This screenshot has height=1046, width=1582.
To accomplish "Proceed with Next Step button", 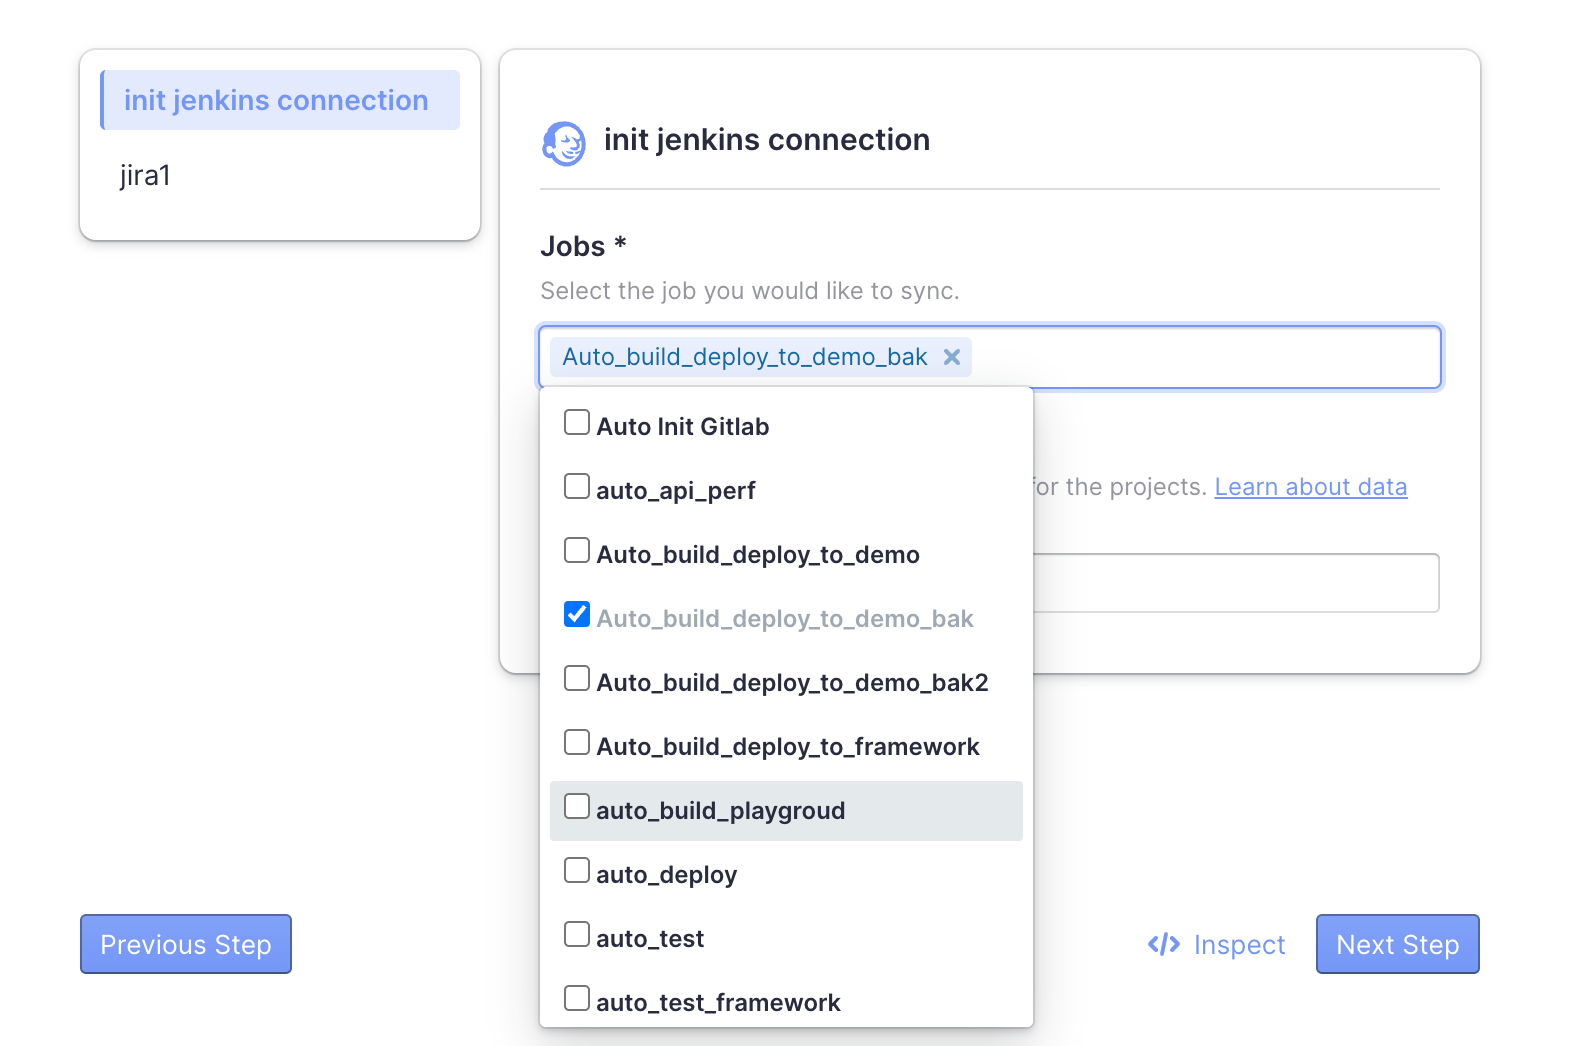I will (x=1398, y=944).
